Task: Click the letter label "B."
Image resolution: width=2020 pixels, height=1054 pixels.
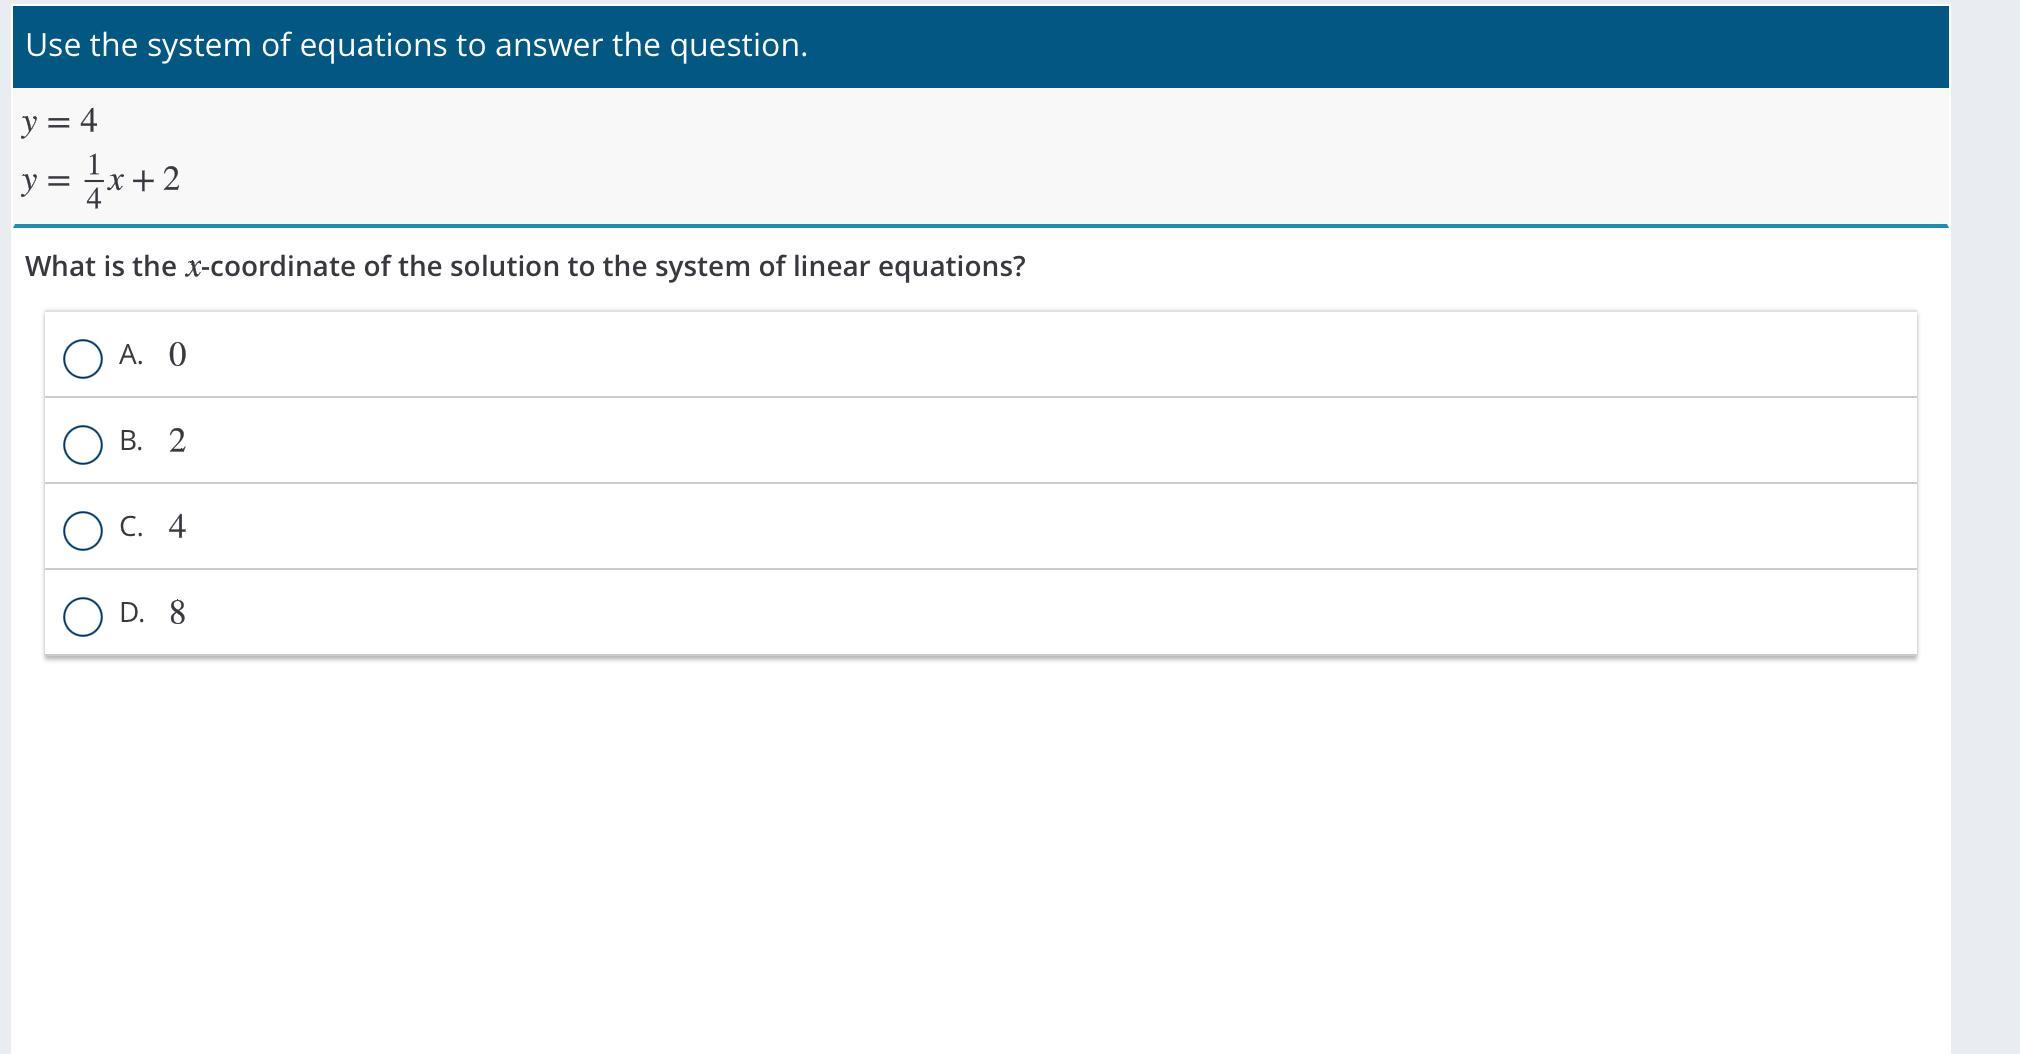Action: click(131, 441)
